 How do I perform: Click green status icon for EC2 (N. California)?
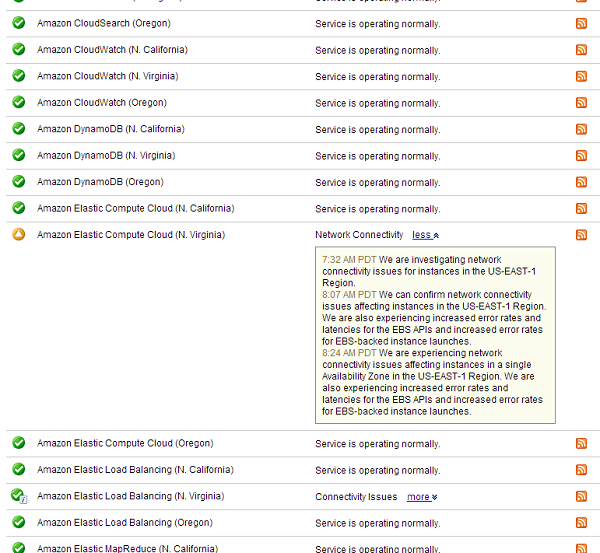coord(18,207)
